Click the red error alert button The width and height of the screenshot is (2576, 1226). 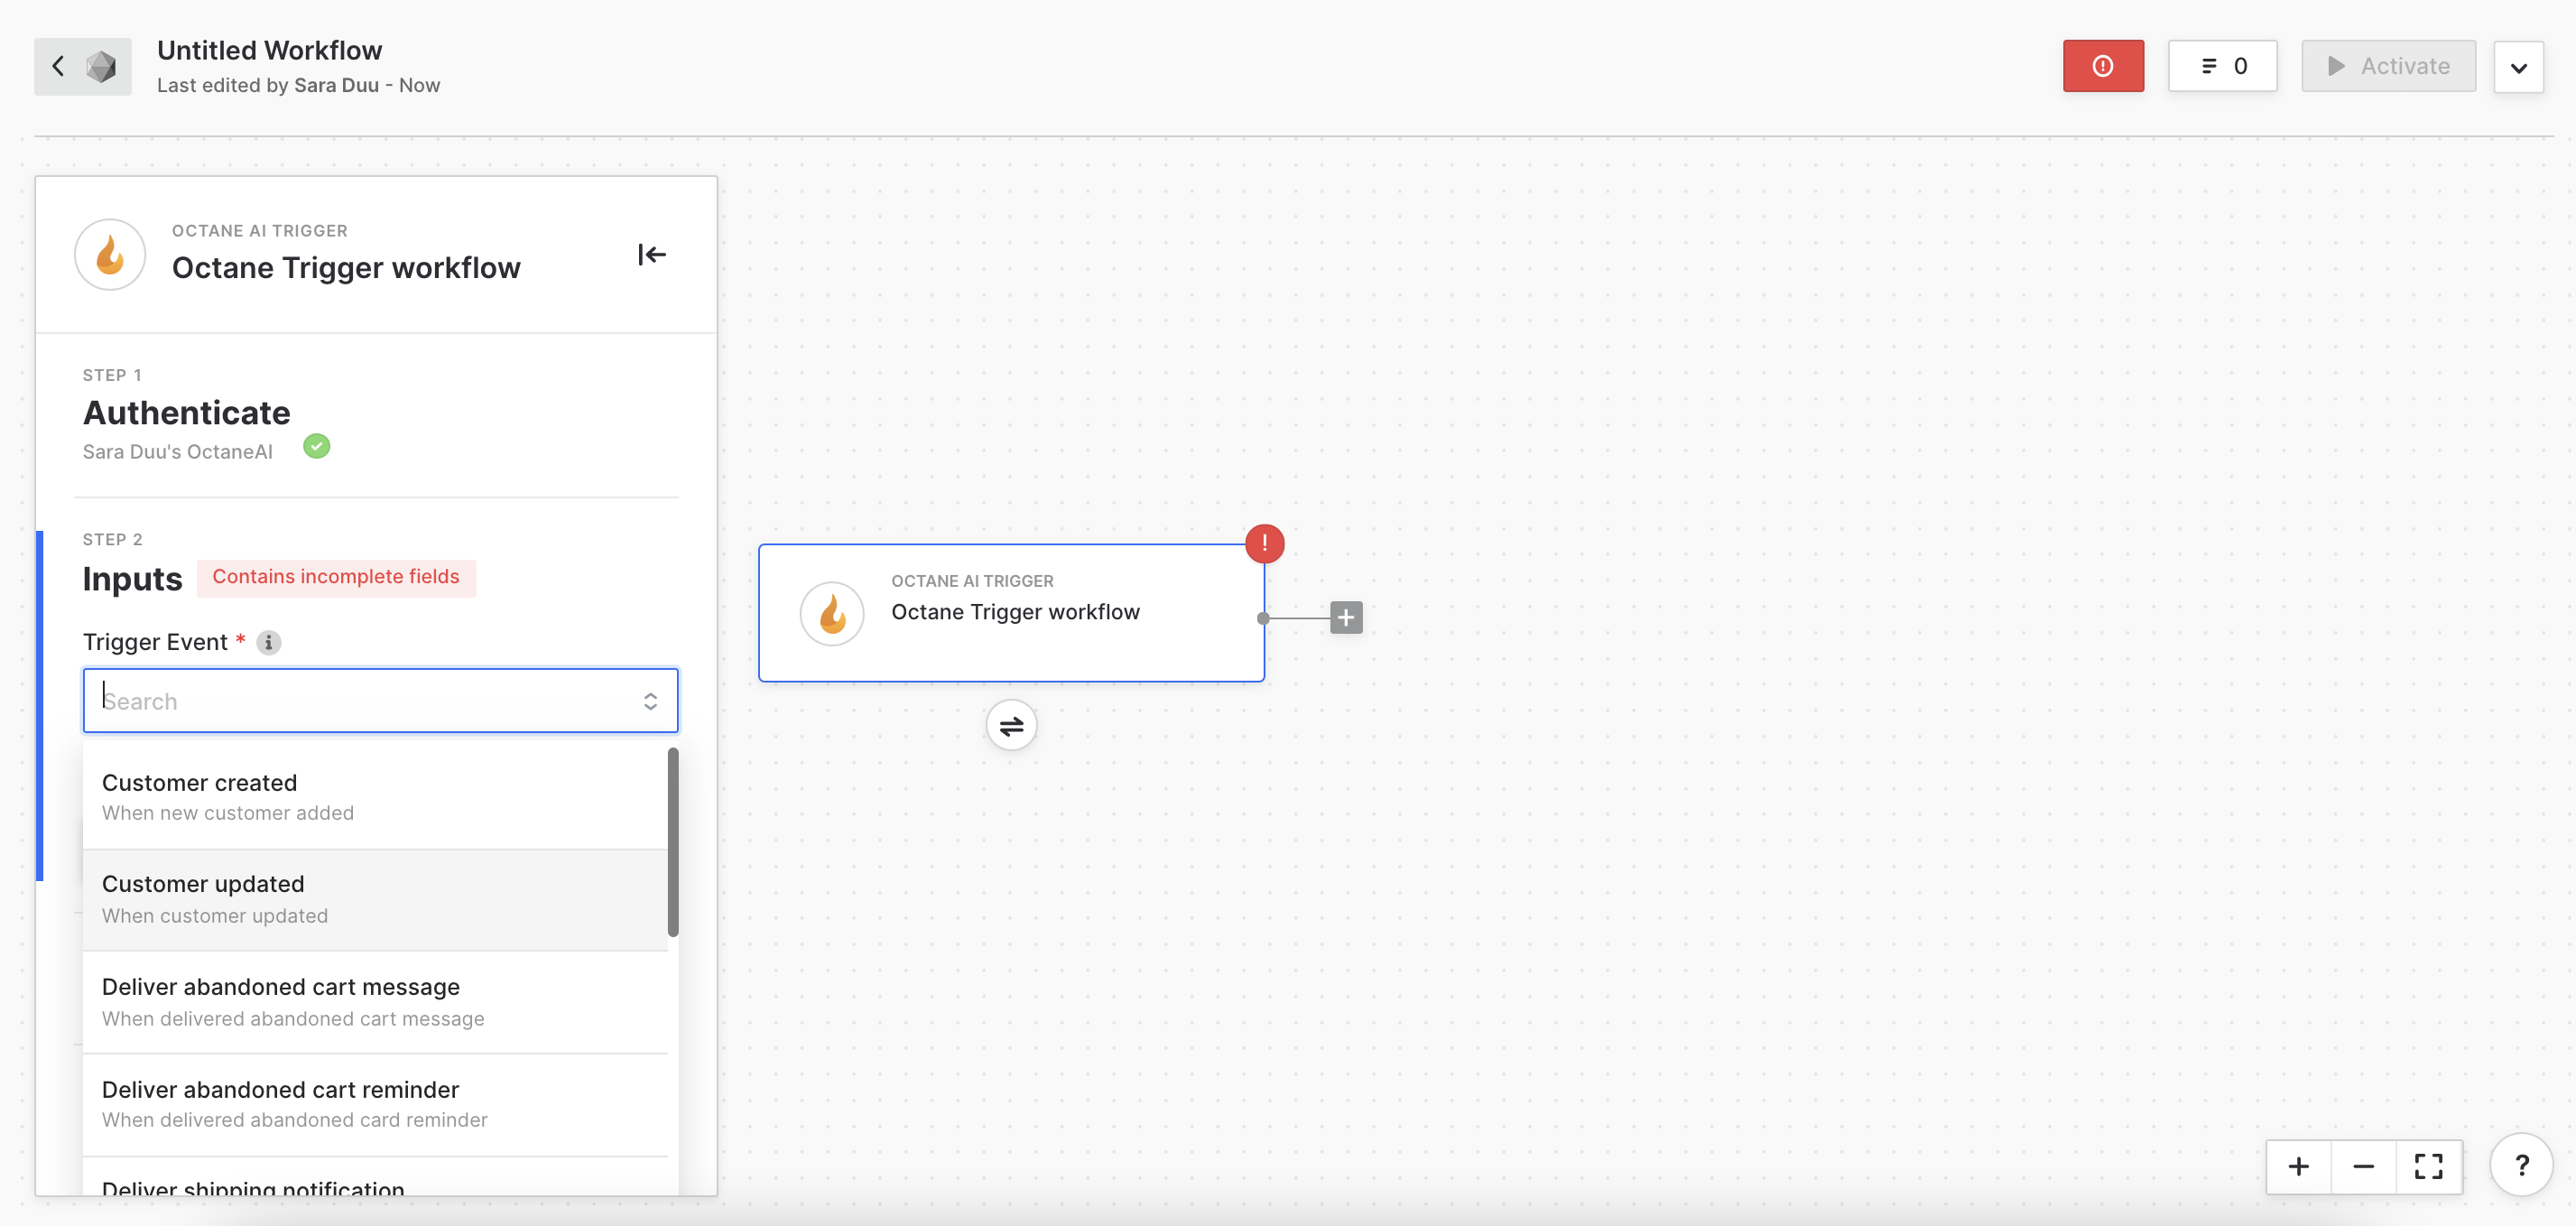[2102, 66]
